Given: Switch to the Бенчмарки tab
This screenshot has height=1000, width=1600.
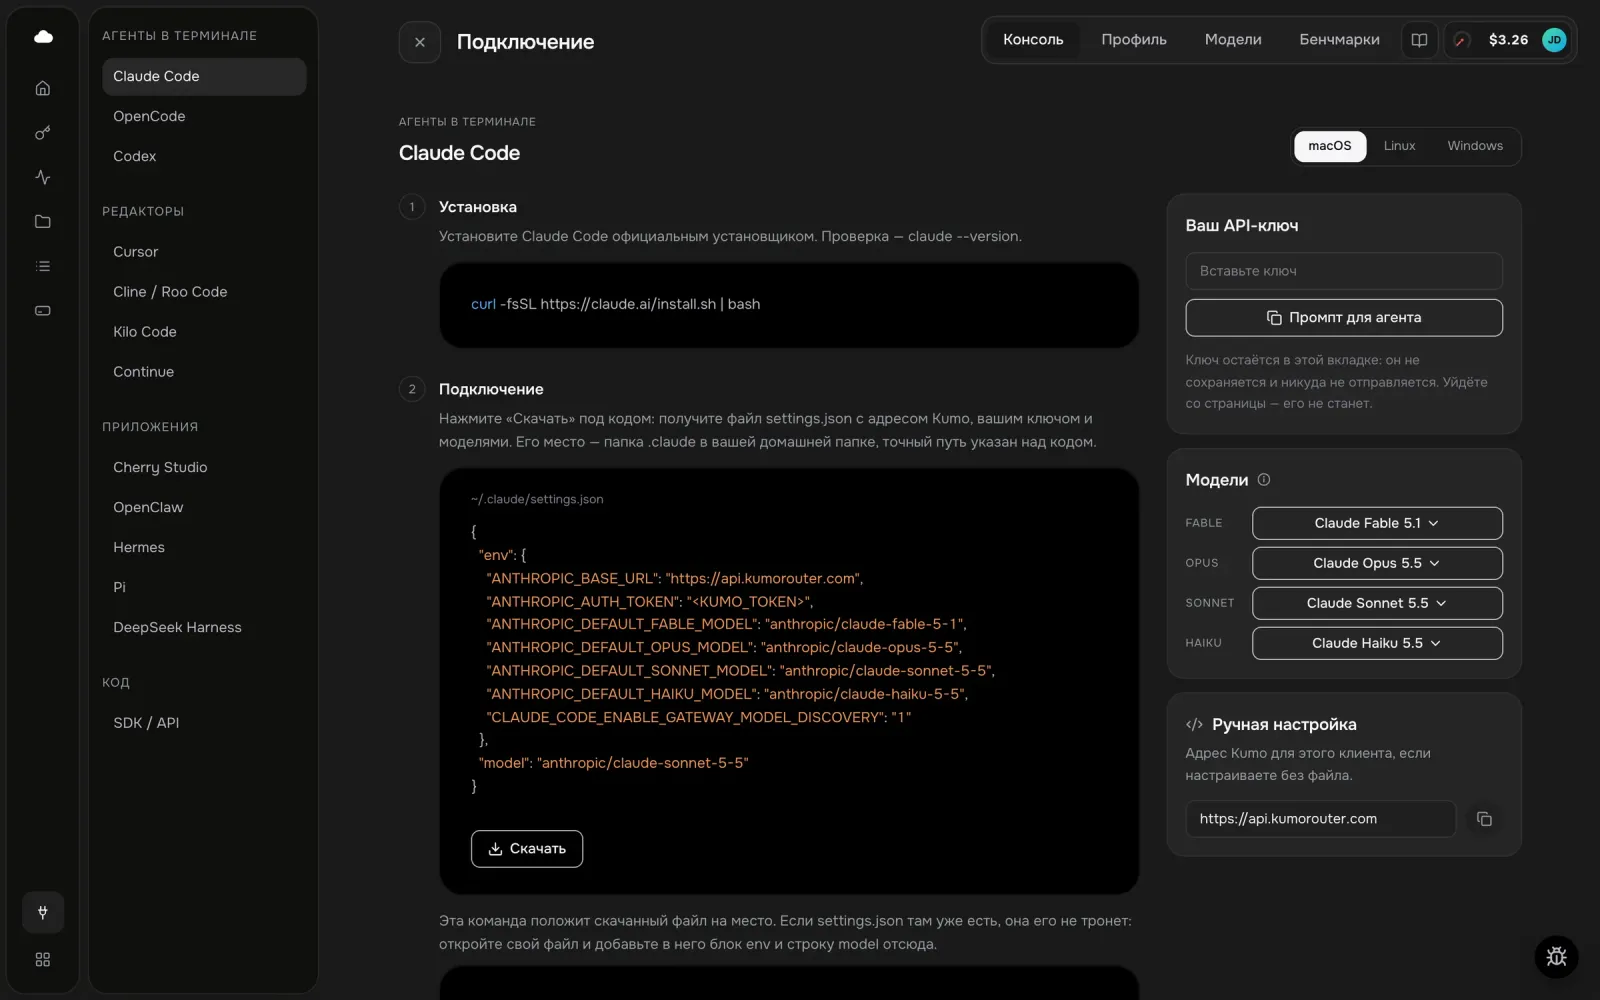Looking at the screenshot, I should click(1339, 40).
